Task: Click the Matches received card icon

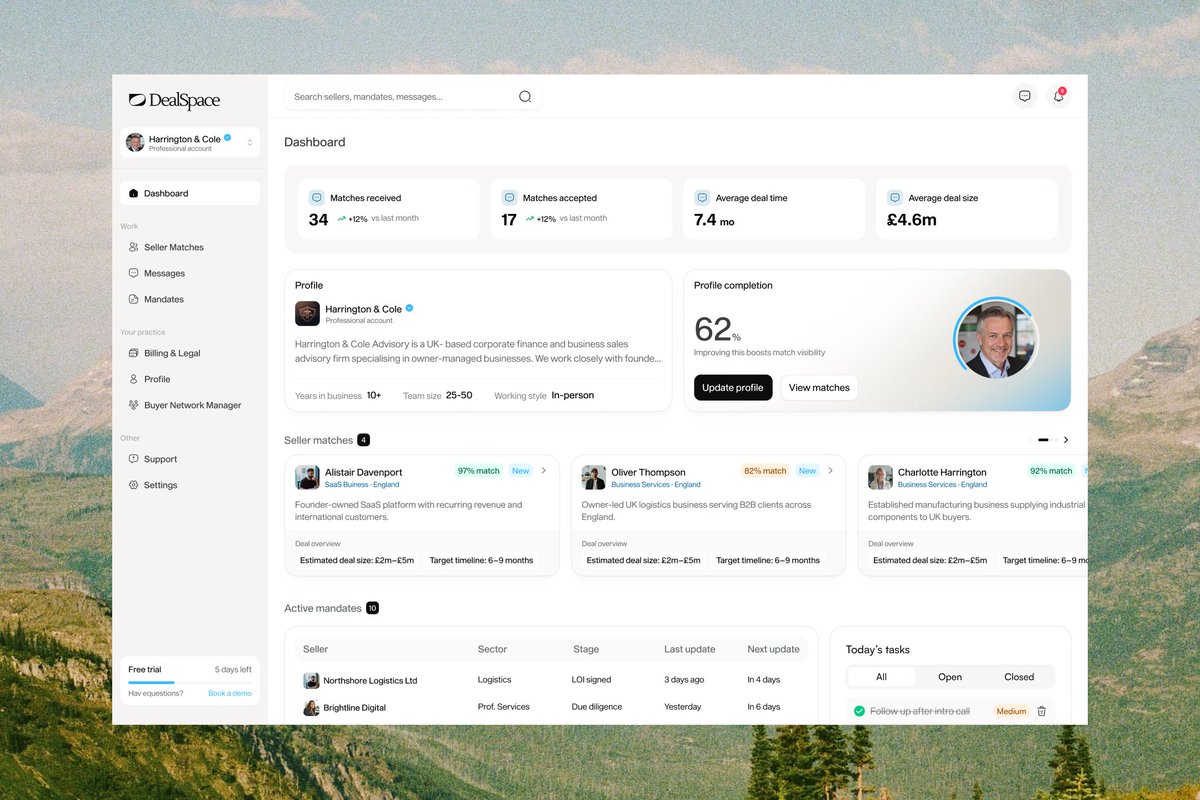Action: 316,198
